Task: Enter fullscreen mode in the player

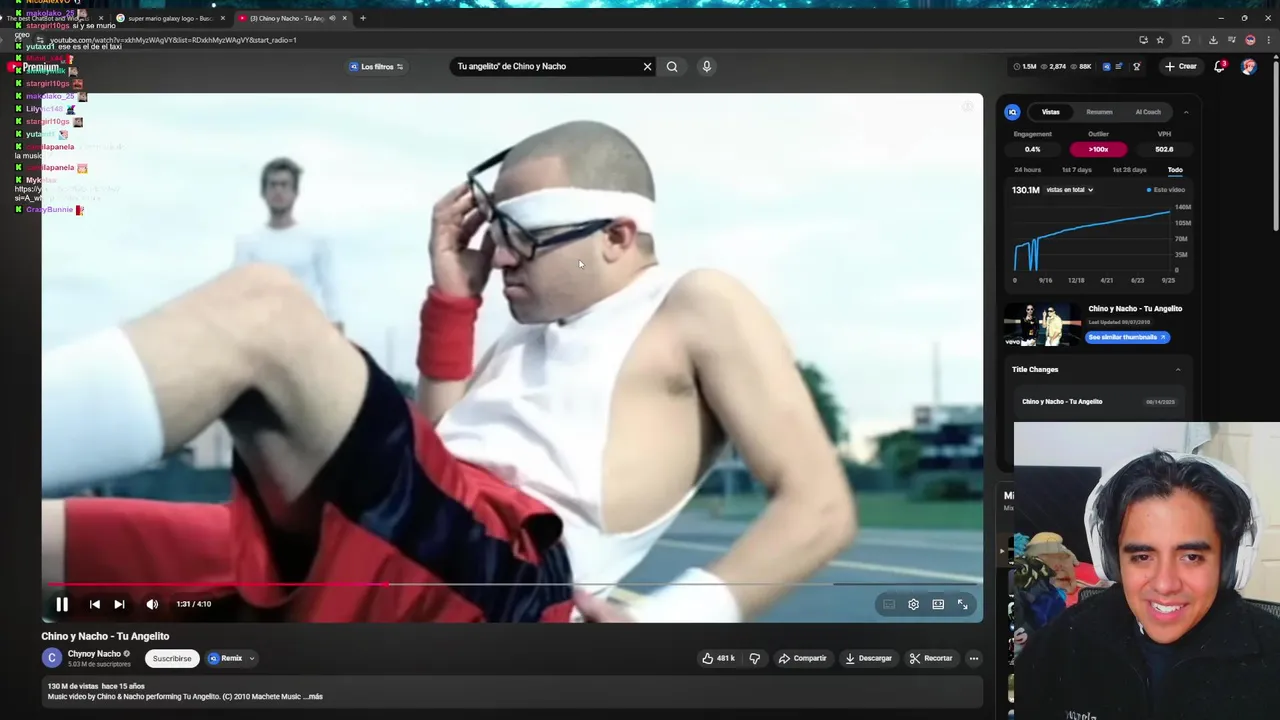Action: pos(963,604)
